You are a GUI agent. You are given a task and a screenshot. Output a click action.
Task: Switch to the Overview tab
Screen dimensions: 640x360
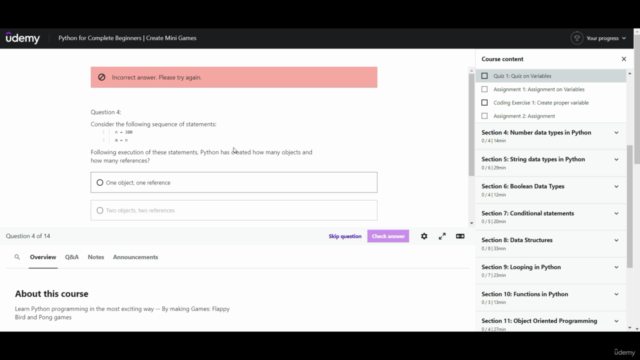[43, 257]
